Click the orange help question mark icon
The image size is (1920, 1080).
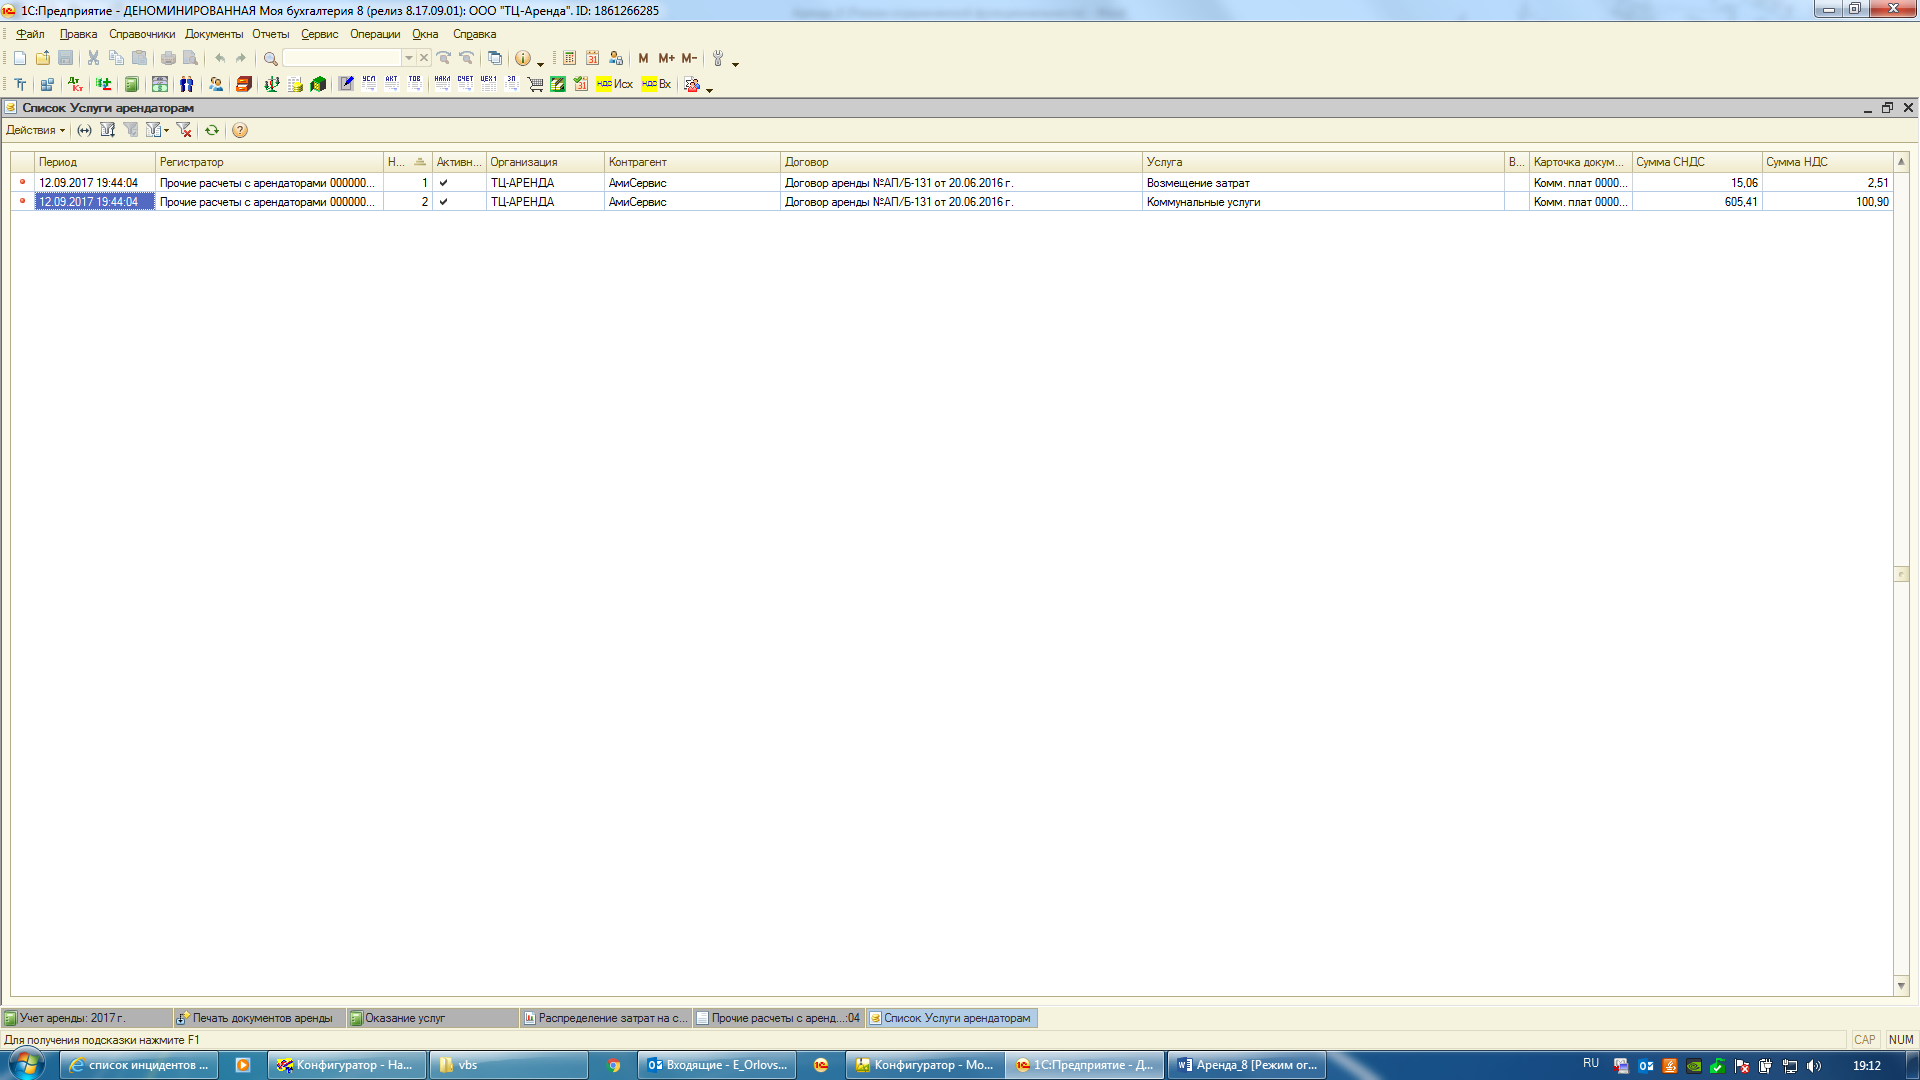pyautogui.click(x=240, y=130)
